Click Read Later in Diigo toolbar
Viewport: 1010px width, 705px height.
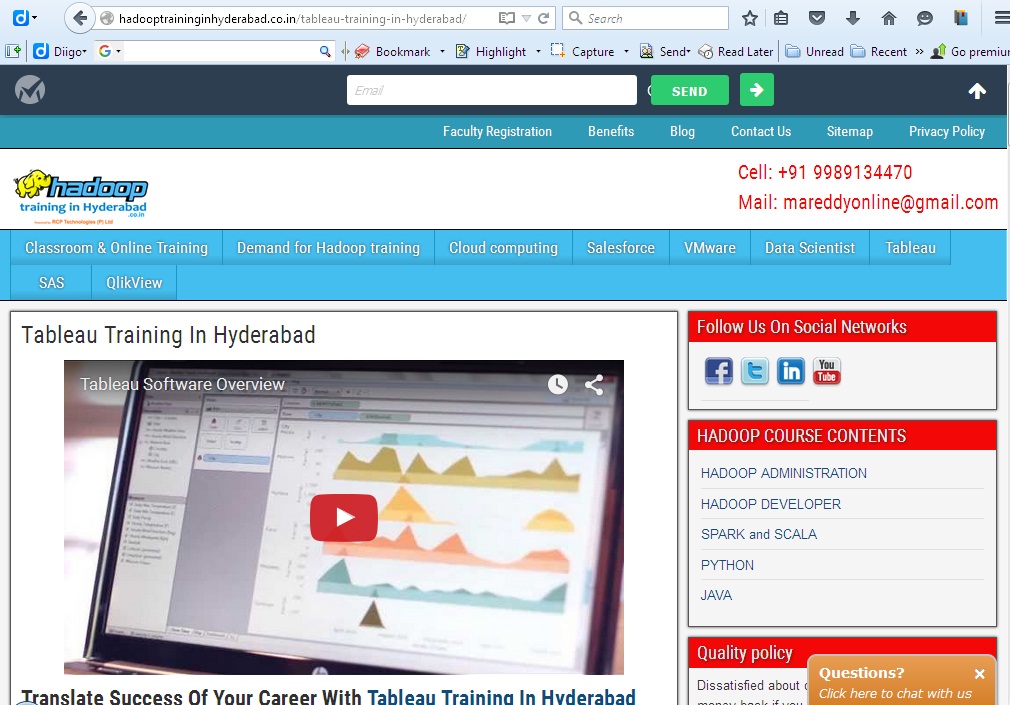click(x=736, y=52)
